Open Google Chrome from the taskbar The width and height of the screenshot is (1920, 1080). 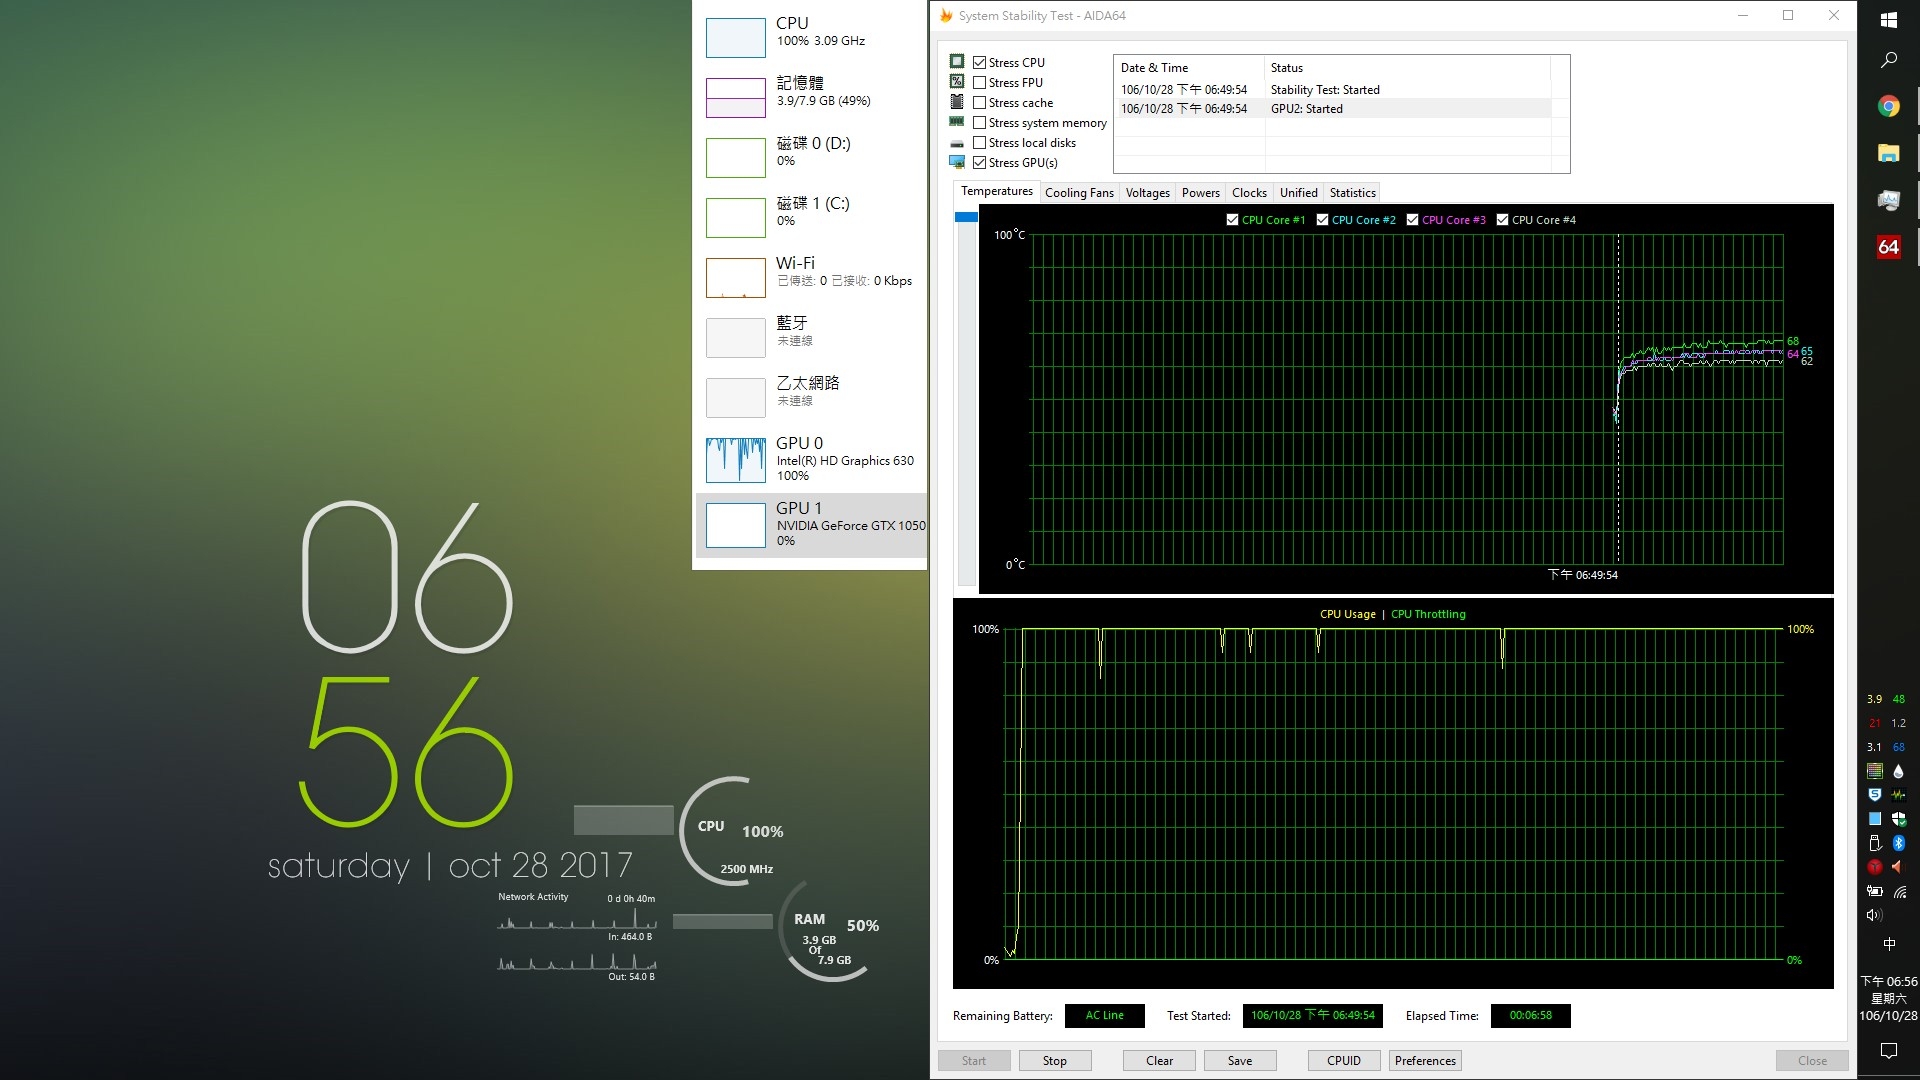point(1888,106)
